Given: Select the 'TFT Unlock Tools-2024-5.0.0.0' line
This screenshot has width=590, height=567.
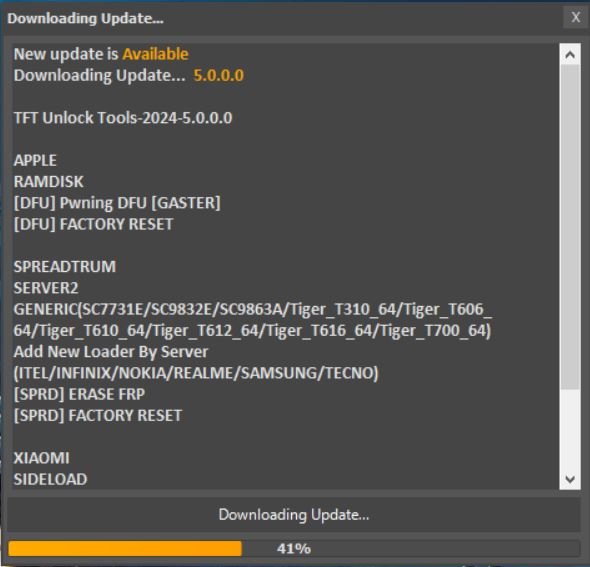Looking at the screenshot, I should (123, 118).
